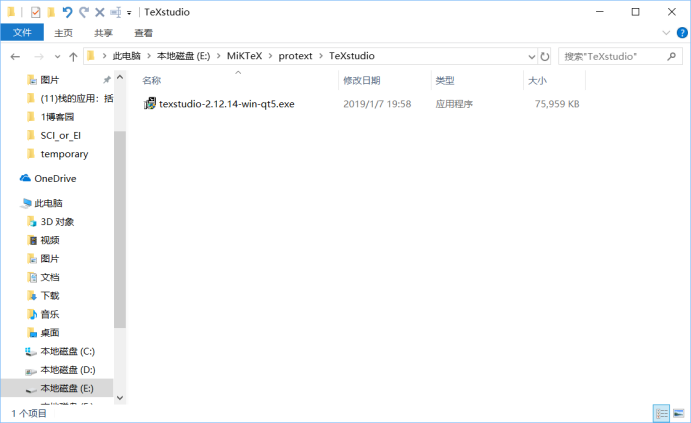Open the quick access toolbar customize dropdown
691x423 pixels.
coord(129,13)
